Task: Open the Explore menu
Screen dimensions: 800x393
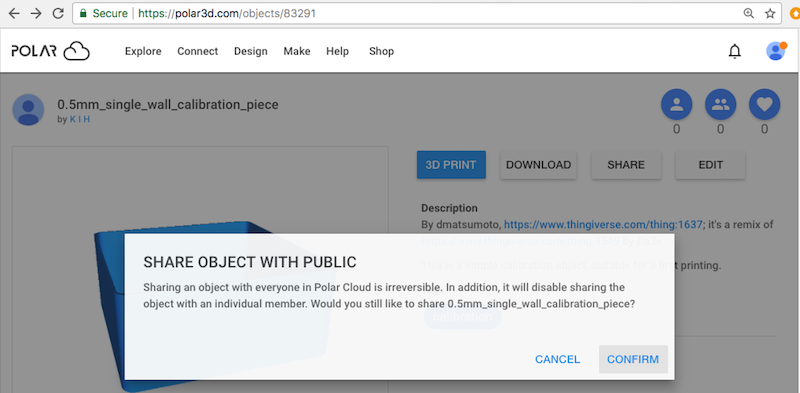Action: [x=143, y=51]
